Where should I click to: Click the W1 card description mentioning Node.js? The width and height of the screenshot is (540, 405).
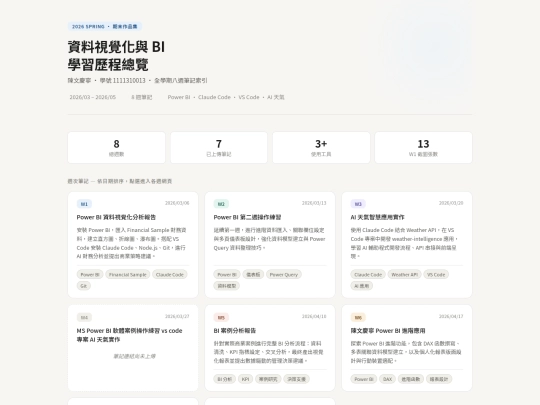coord(132,243)
